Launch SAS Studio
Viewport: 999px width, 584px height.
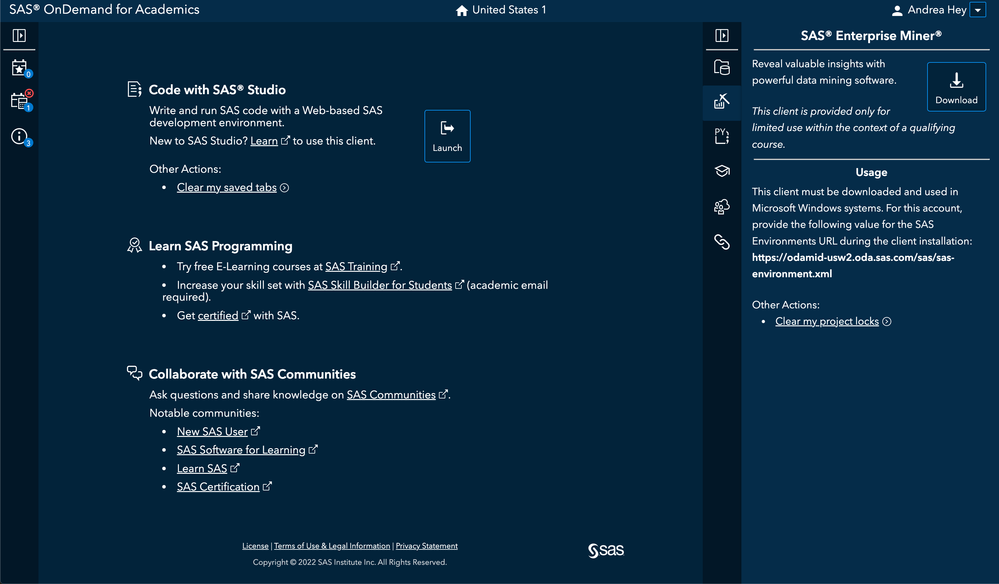tap(447, 136)
